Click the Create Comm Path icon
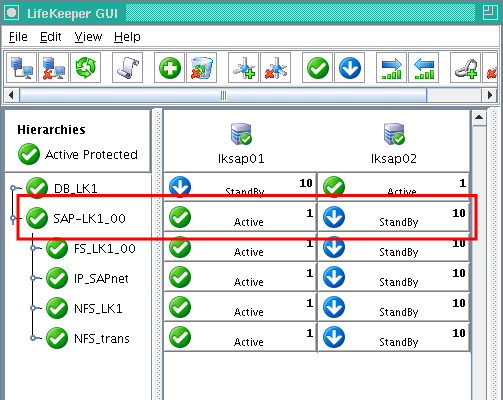Viewport: 503px width, 400px height. [x=244, y=68]
